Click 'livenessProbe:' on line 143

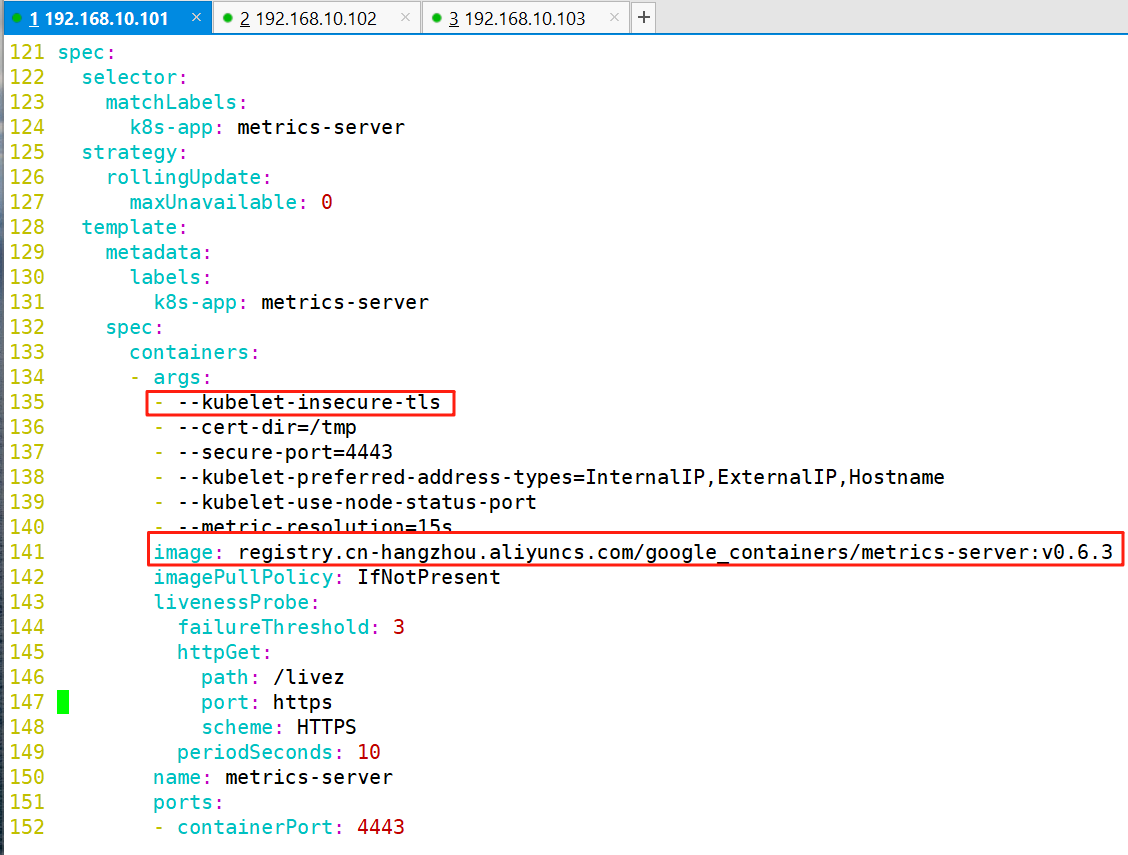(236, 603)
